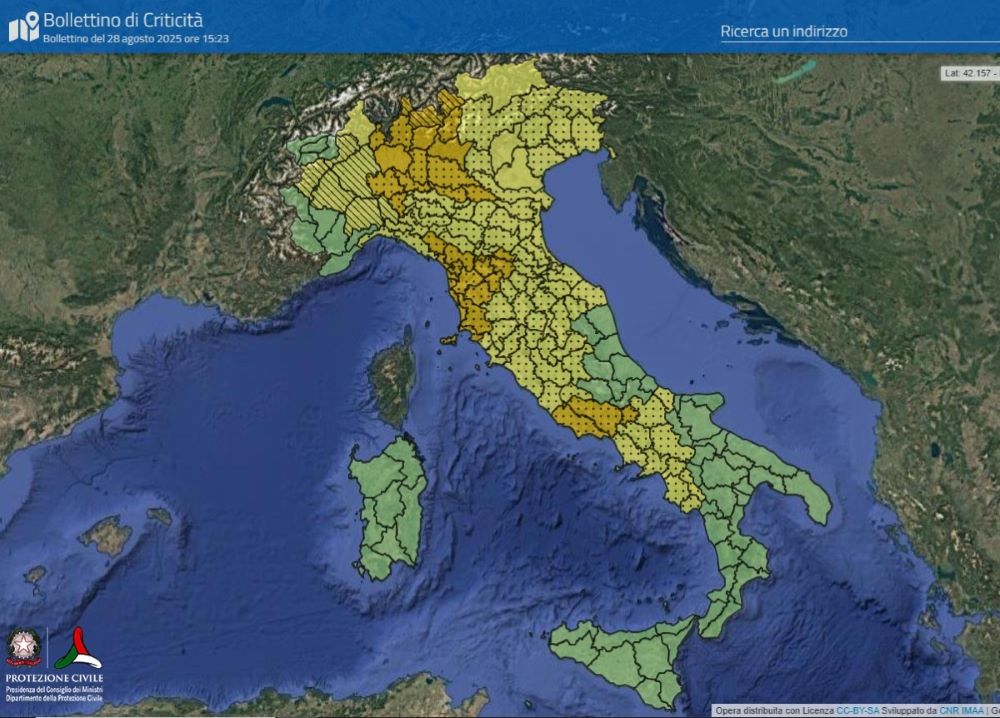This screenshot has height=718, width=1000.
Task: Focus the 'Ricerca un indirizzo' search field
Action: 850,31
